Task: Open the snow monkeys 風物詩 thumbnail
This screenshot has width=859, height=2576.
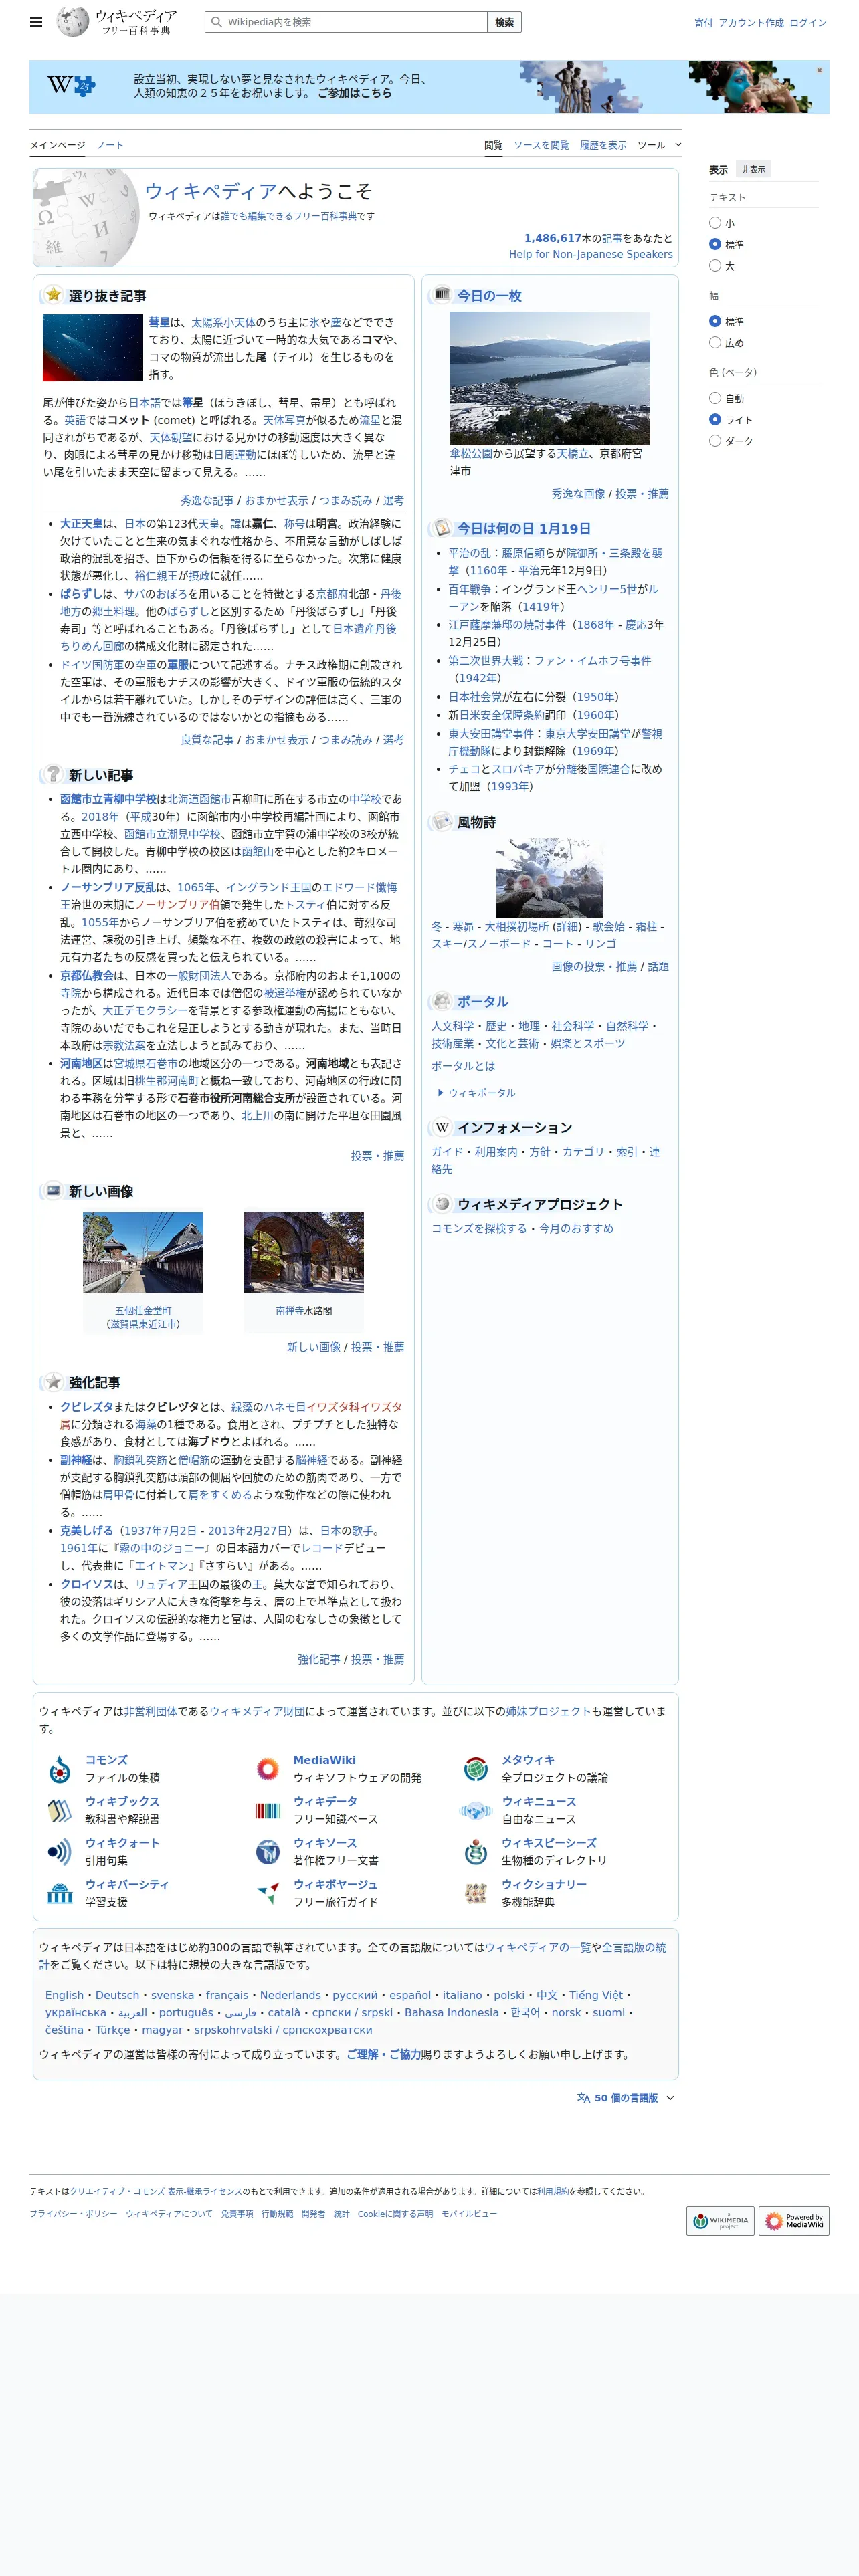Action: tap(549, 877)
